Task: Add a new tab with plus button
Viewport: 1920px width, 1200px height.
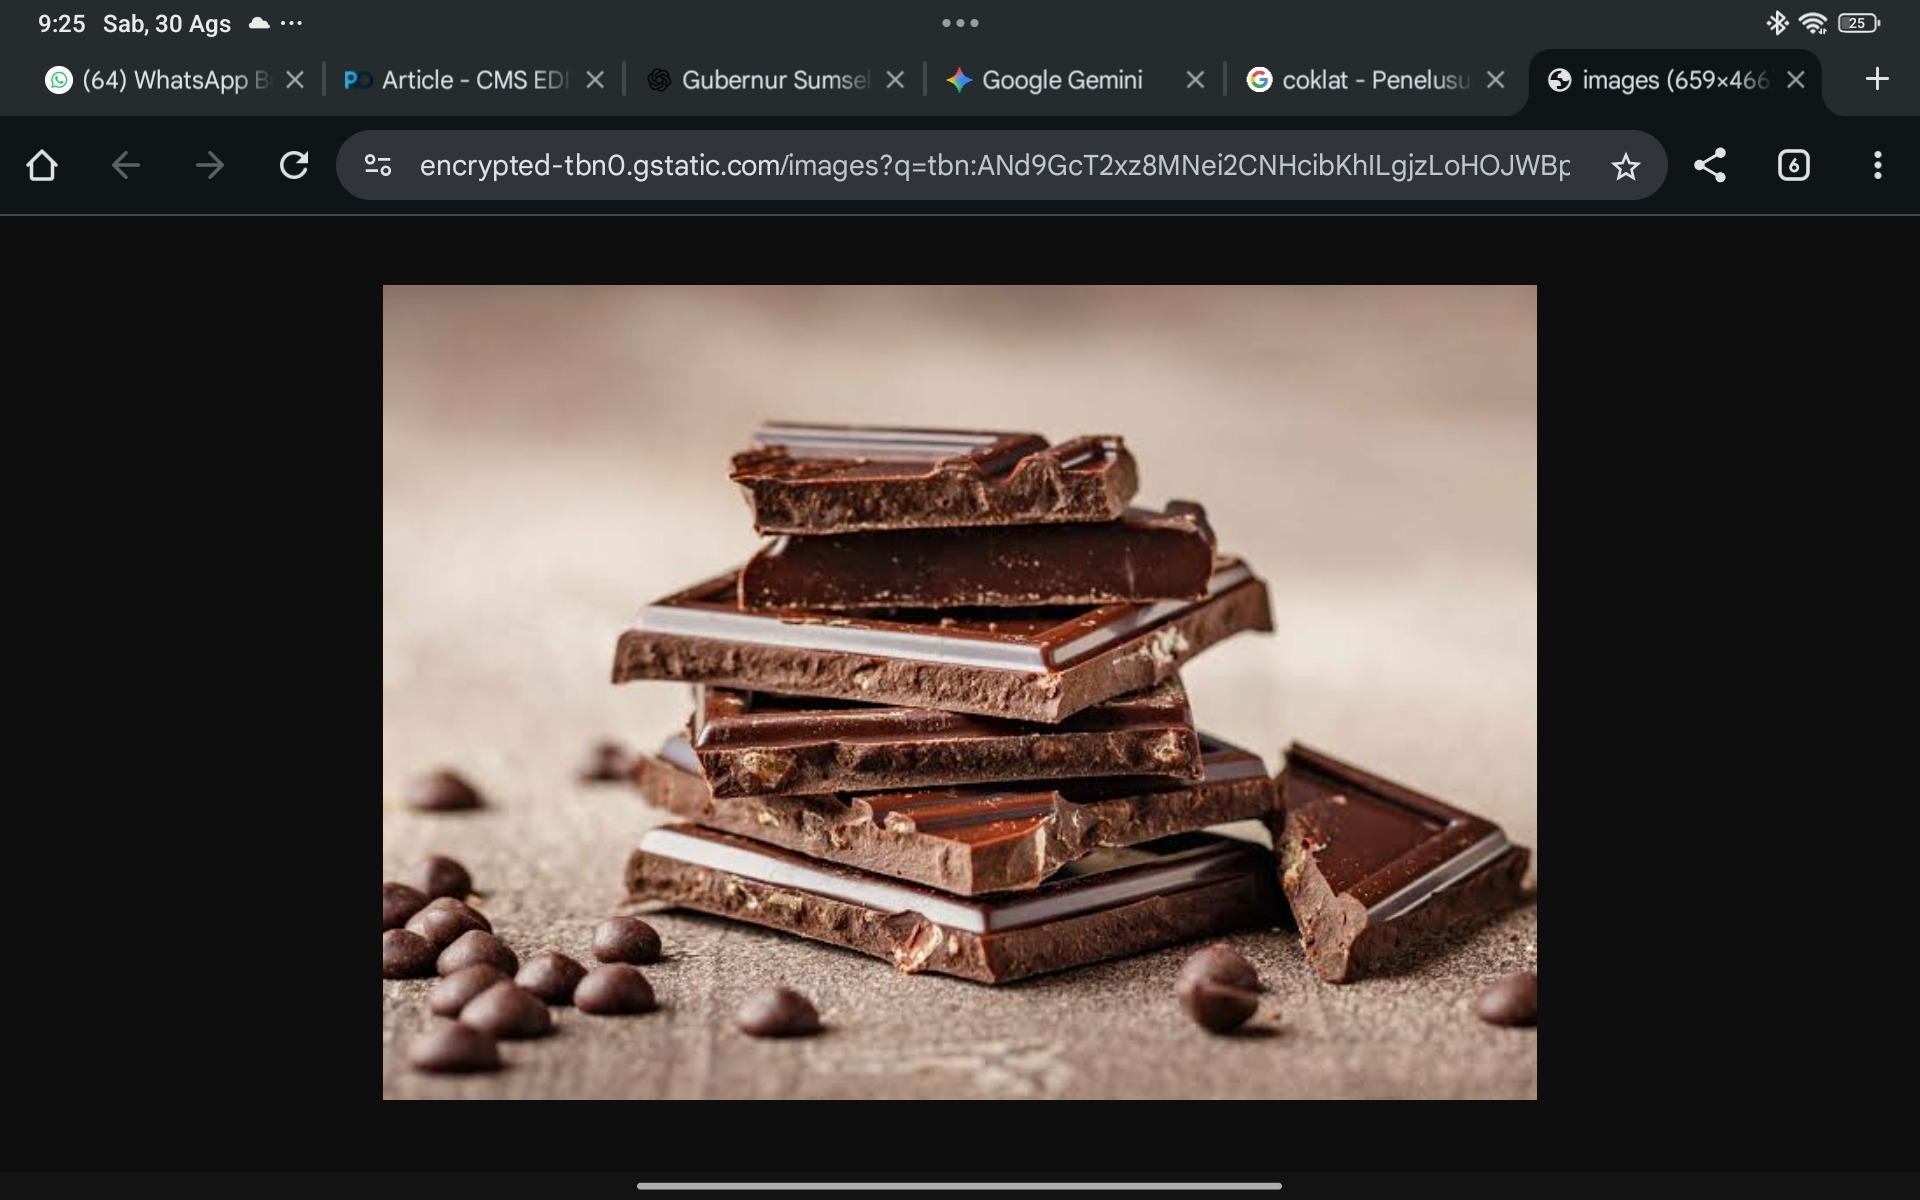Action: tap(1877, 79)
